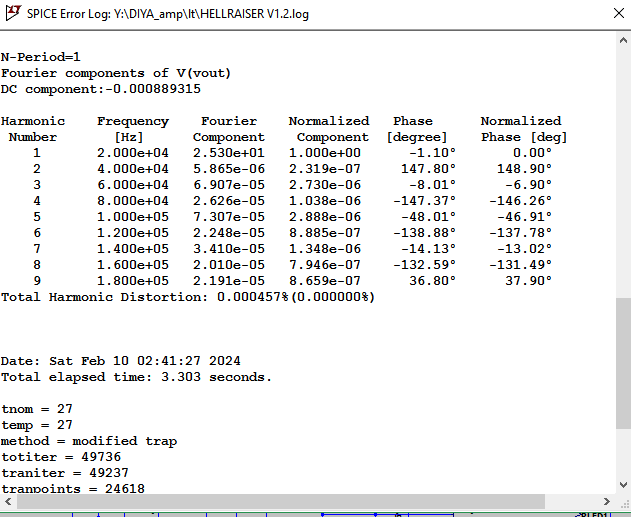This screenshot has width=631, height=517.
Task: Click phase value -1.10°
Action: tap(432, 153)
